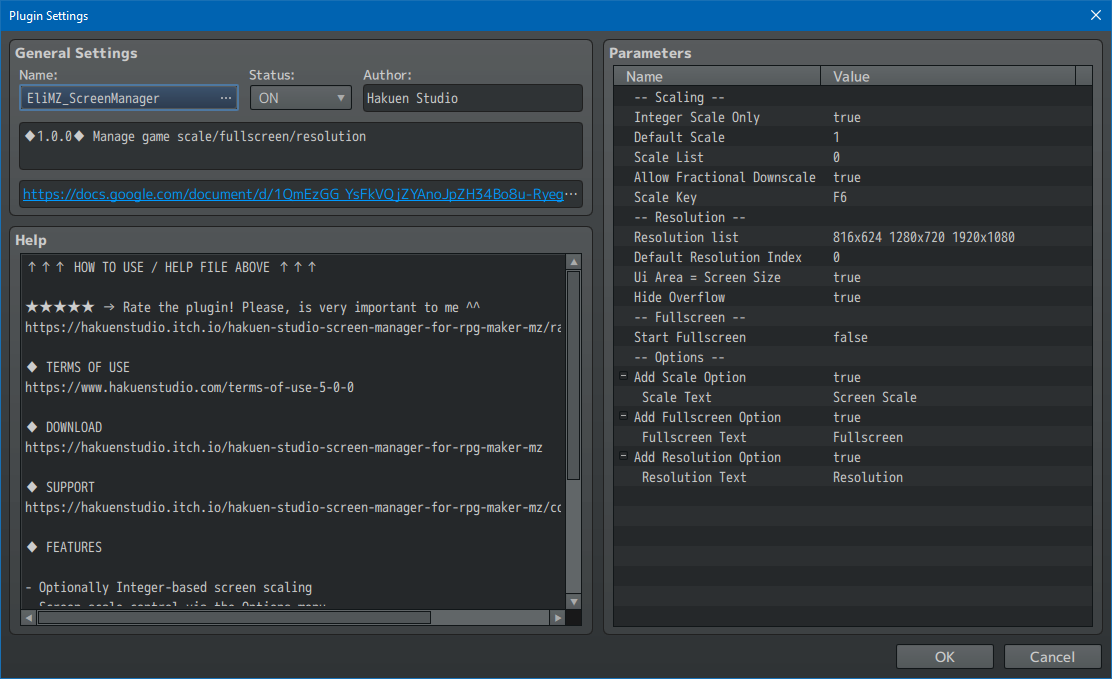Click the false value of Start Fullscreen

(850, 337)
